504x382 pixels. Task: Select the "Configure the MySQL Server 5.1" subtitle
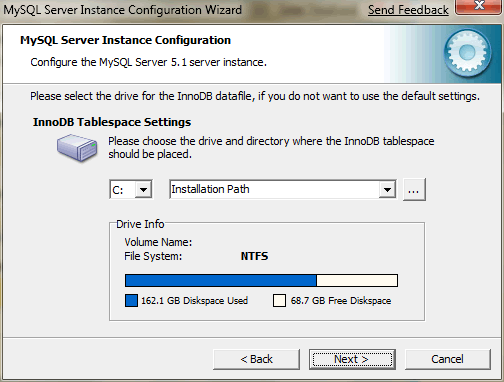click(x=149, y=62)
